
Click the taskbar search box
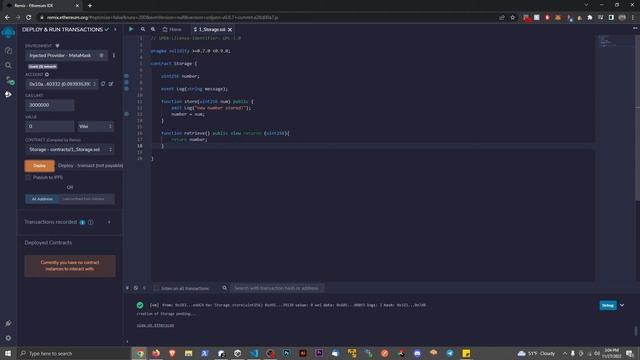[x=73, y=353]
